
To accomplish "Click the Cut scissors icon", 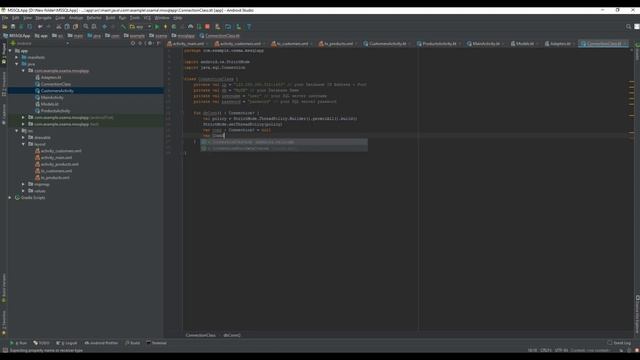I will point(59,27).
